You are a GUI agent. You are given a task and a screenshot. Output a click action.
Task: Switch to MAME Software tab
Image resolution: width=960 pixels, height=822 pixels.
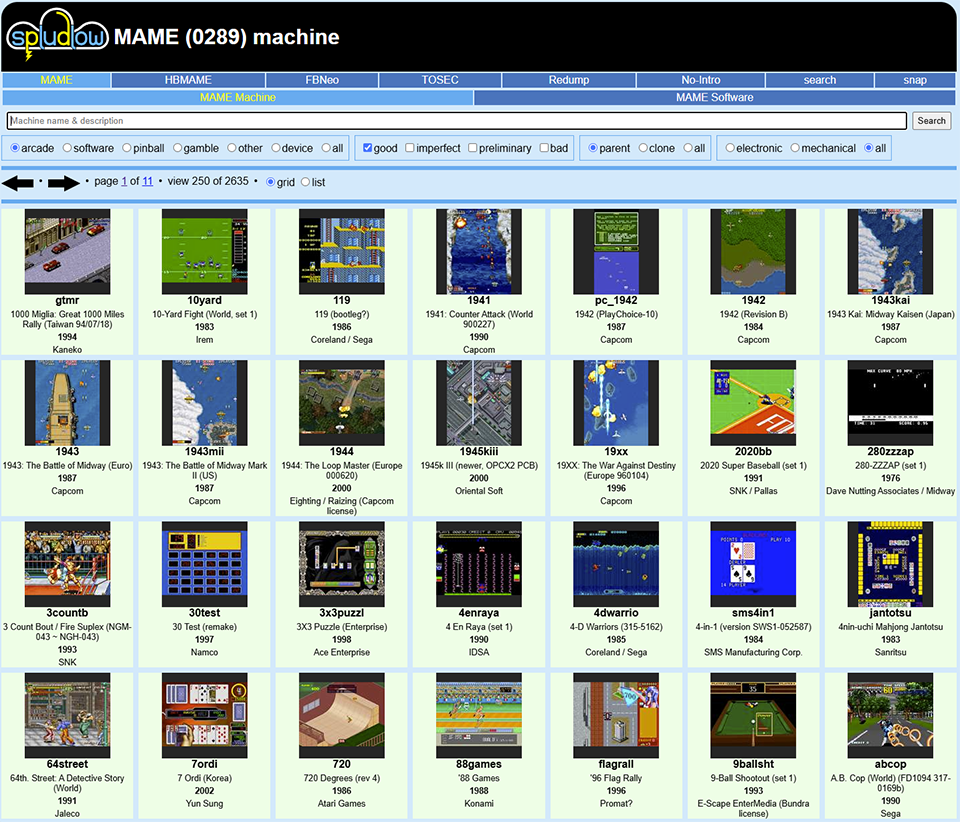tap(714, 97)
